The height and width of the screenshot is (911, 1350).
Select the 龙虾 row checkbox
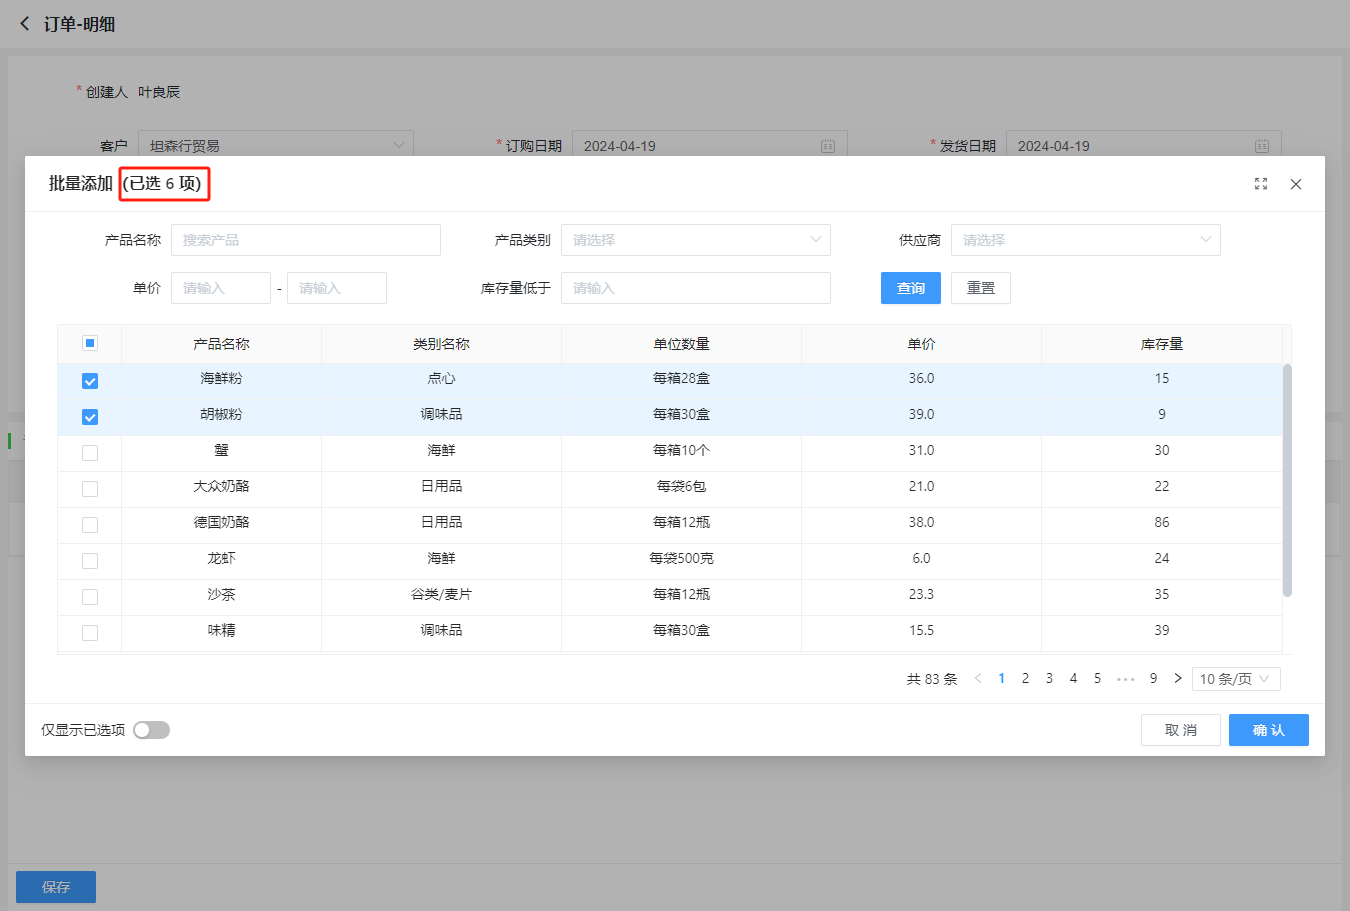point(90,561)
